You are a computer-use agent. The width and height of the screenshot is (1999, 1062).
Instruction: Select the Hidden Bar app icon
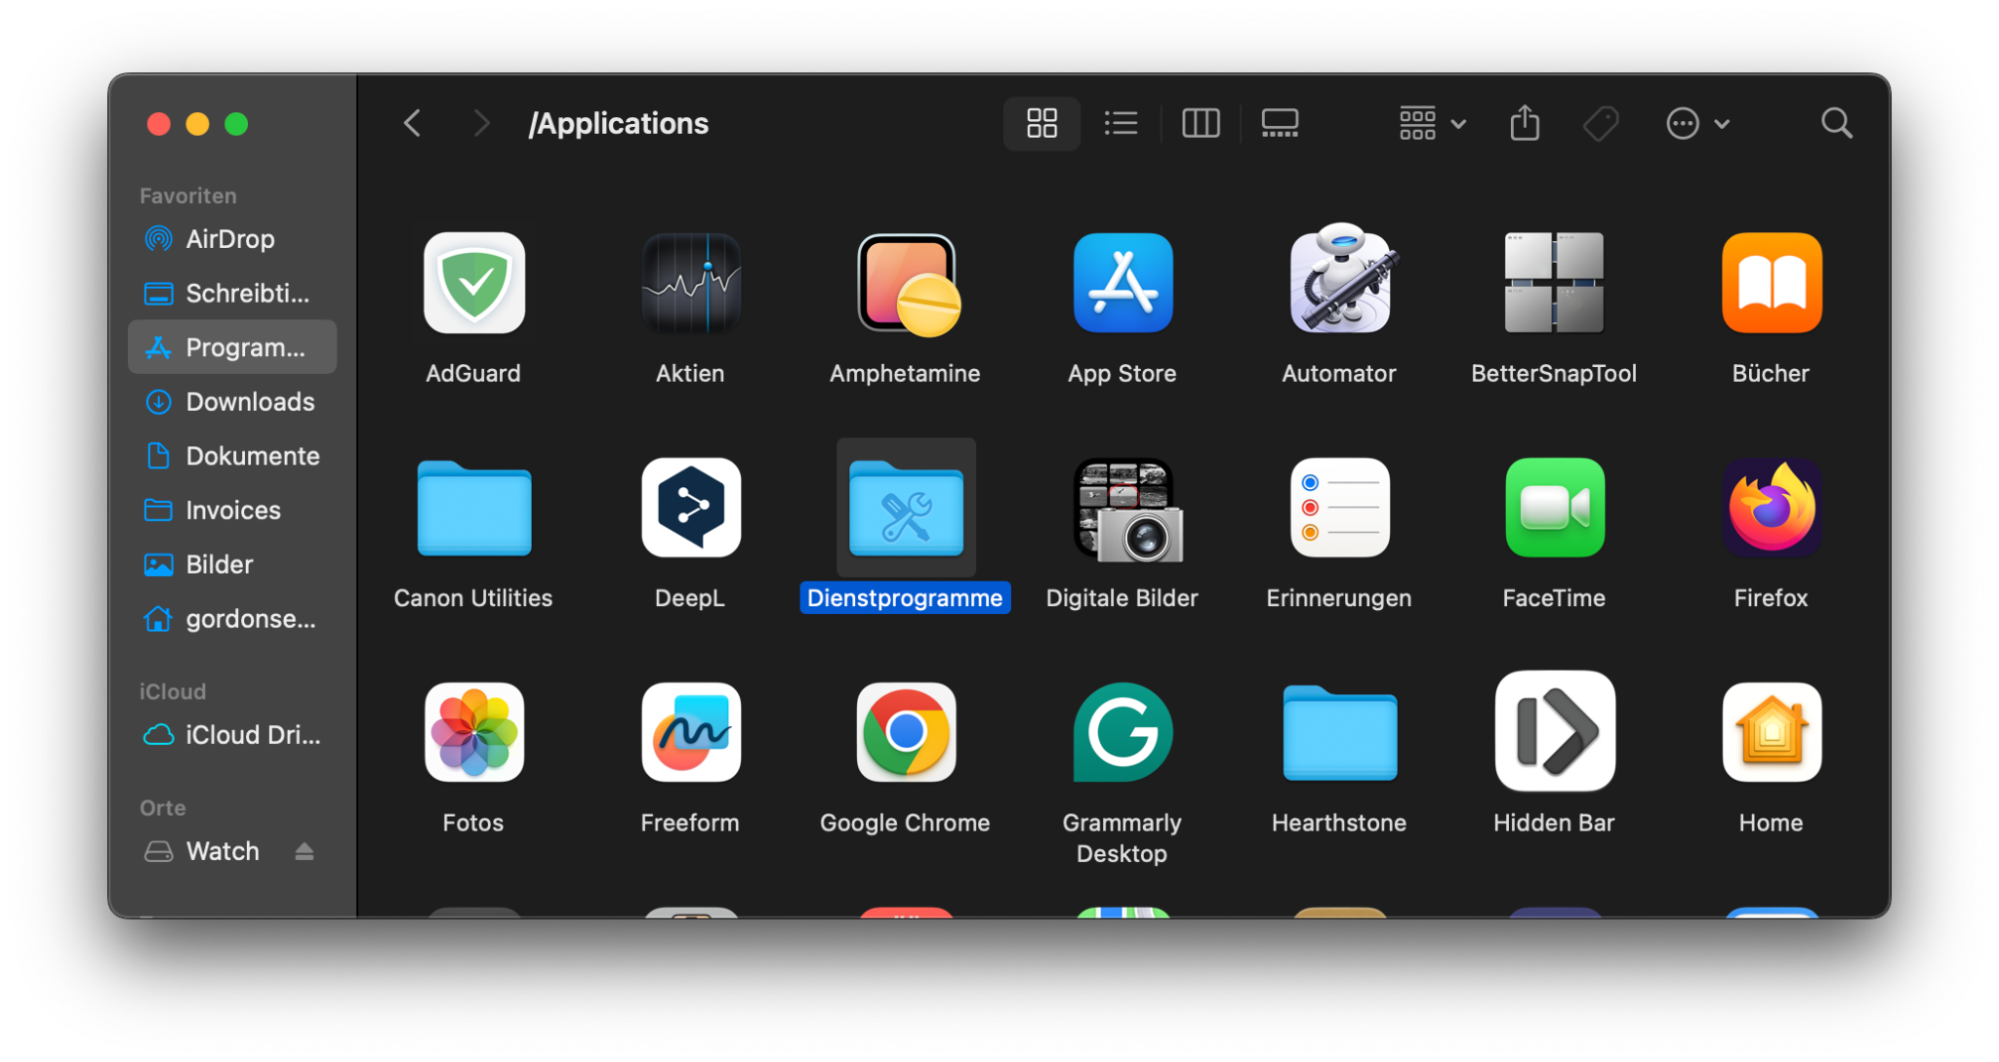(1554, 732)
